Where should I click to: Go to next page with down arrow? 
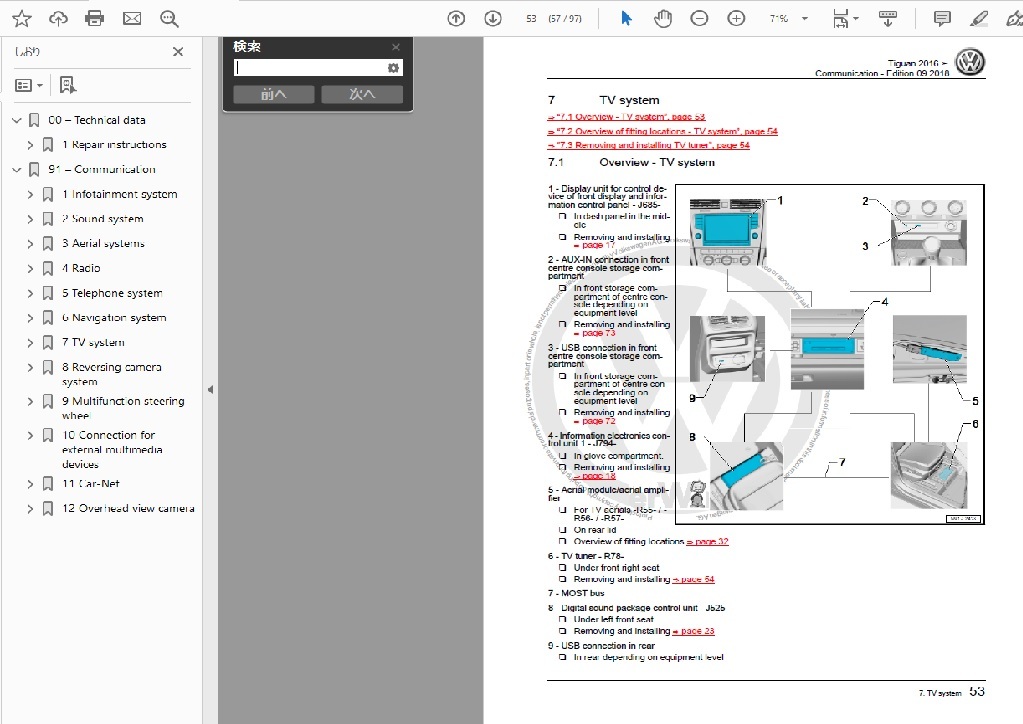pos(492,18)
